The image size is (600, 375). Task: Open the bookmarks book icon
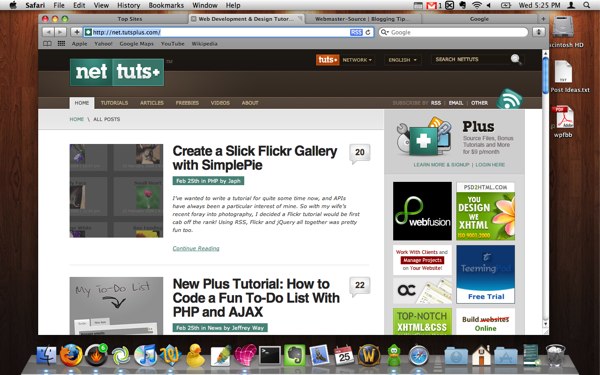[47, 44]
